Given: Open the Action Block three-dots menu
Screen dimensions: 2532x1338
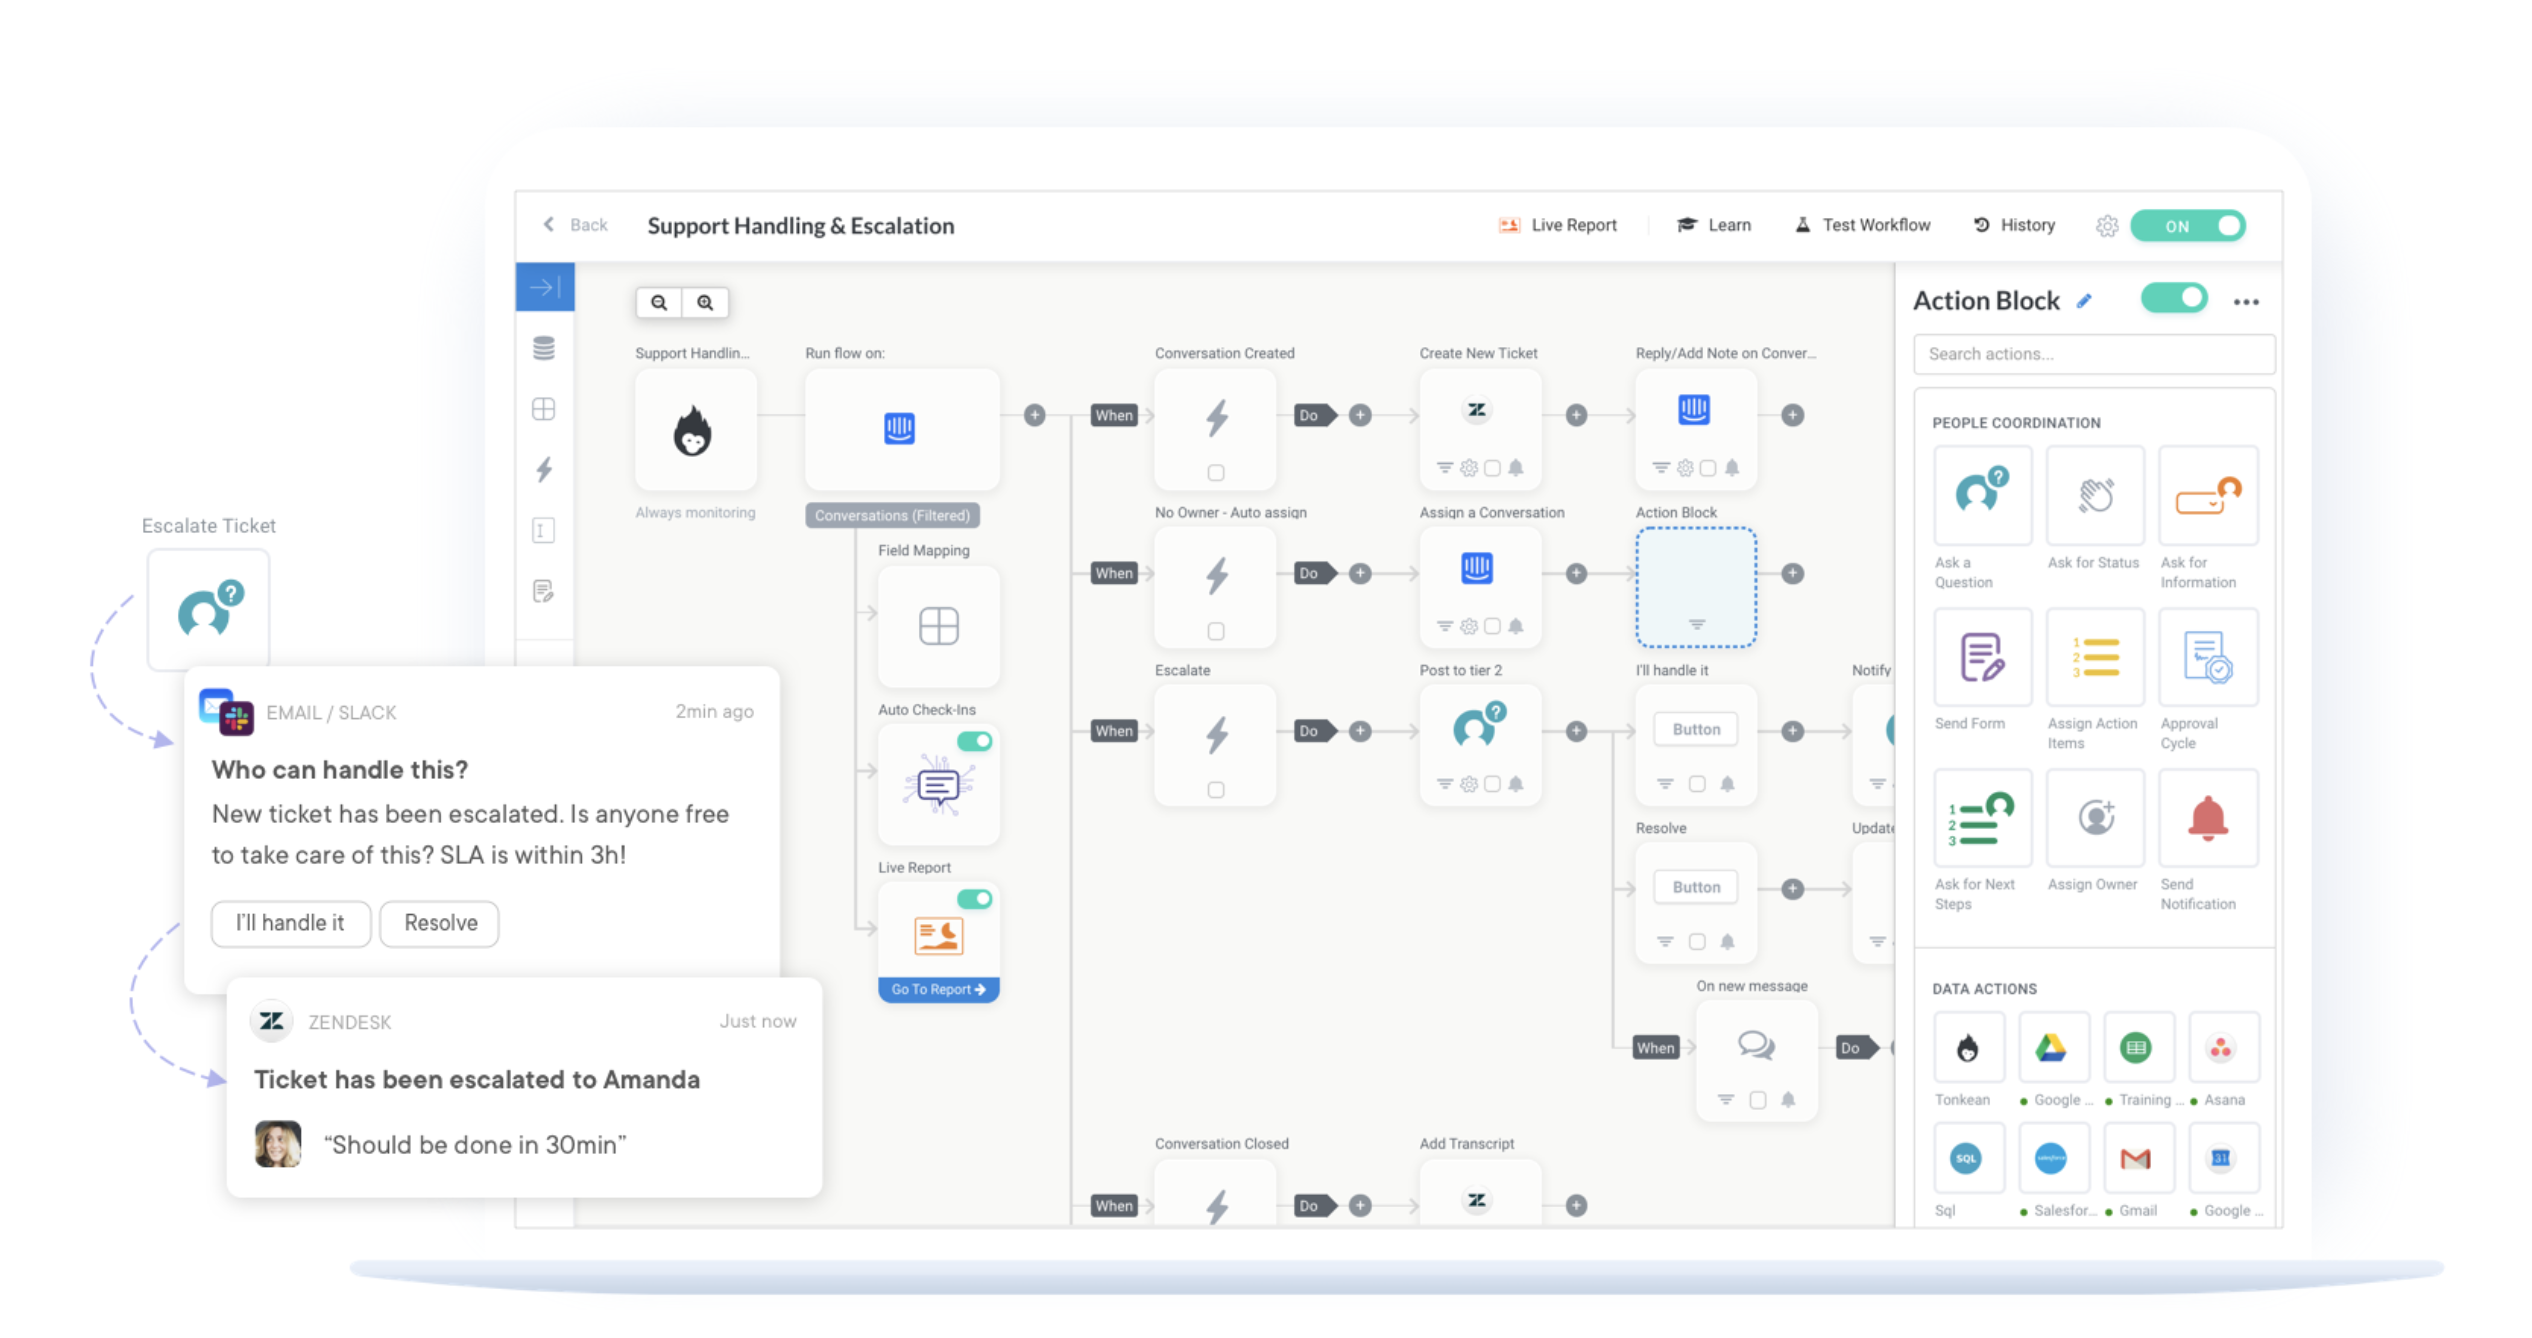Looking at the screenshot, I should click(x=2246, y=302).
